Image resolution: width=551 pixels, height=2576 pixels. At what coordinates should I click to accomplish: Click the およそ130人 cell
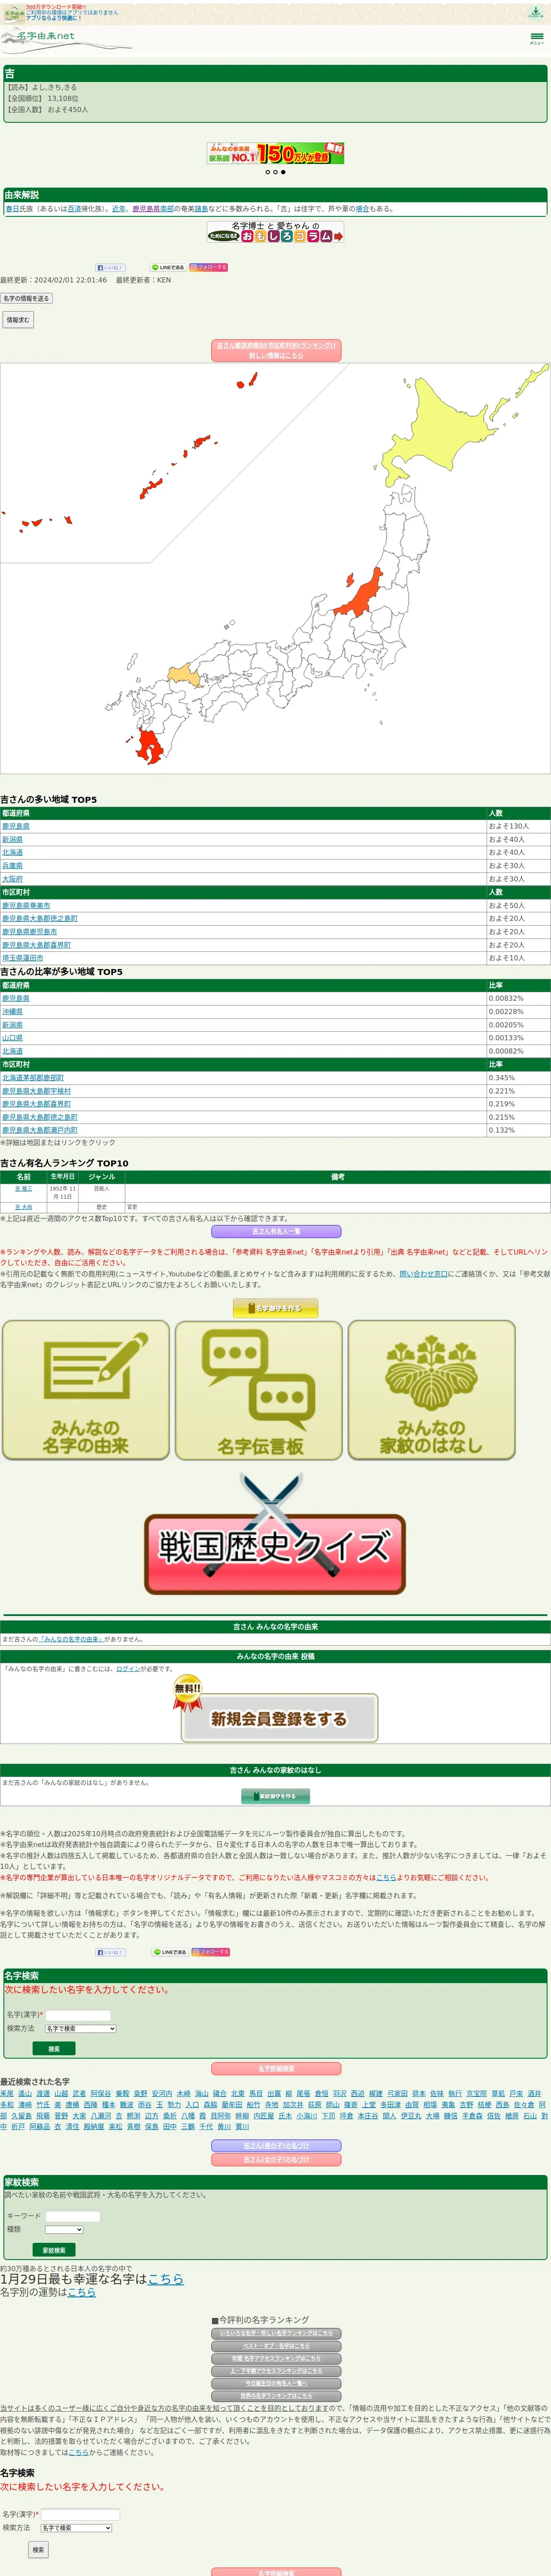click(x=517, y=826)
